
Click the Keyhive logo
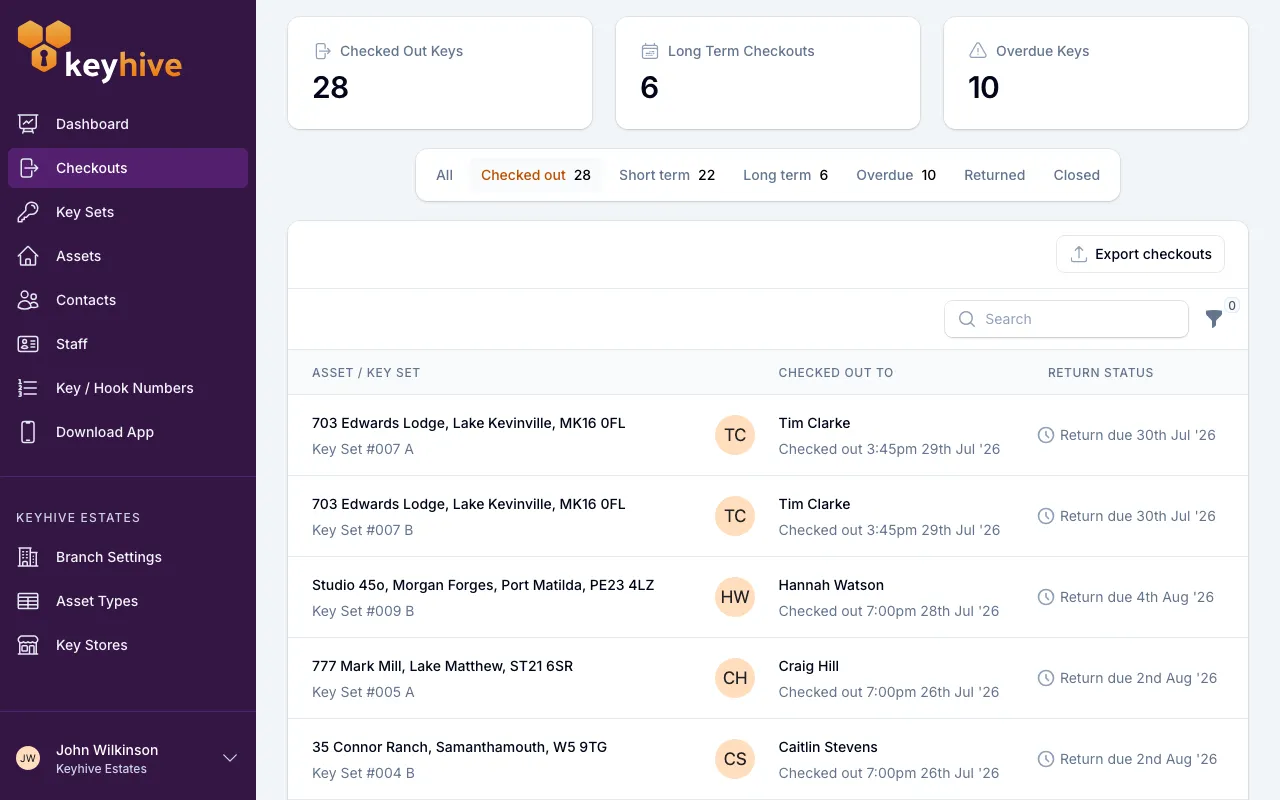point(100,51)
